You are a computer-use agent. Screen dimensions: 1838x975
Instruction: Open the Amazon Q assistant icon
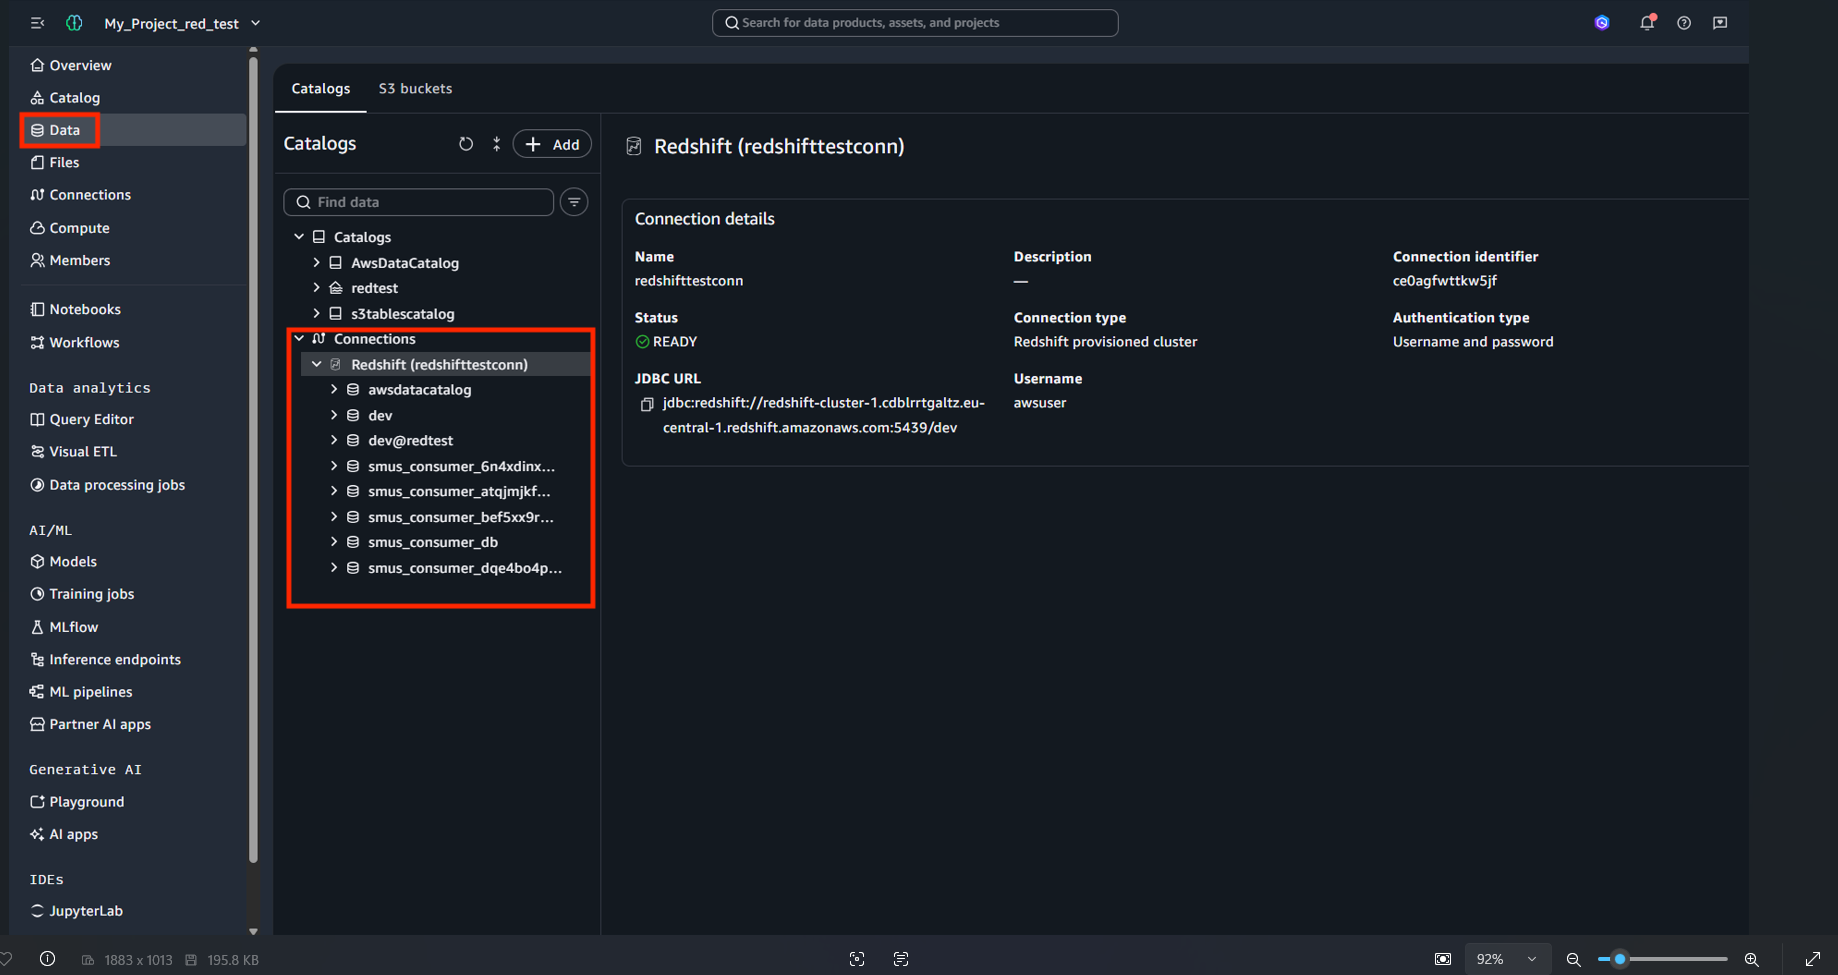pos(1602,23)
